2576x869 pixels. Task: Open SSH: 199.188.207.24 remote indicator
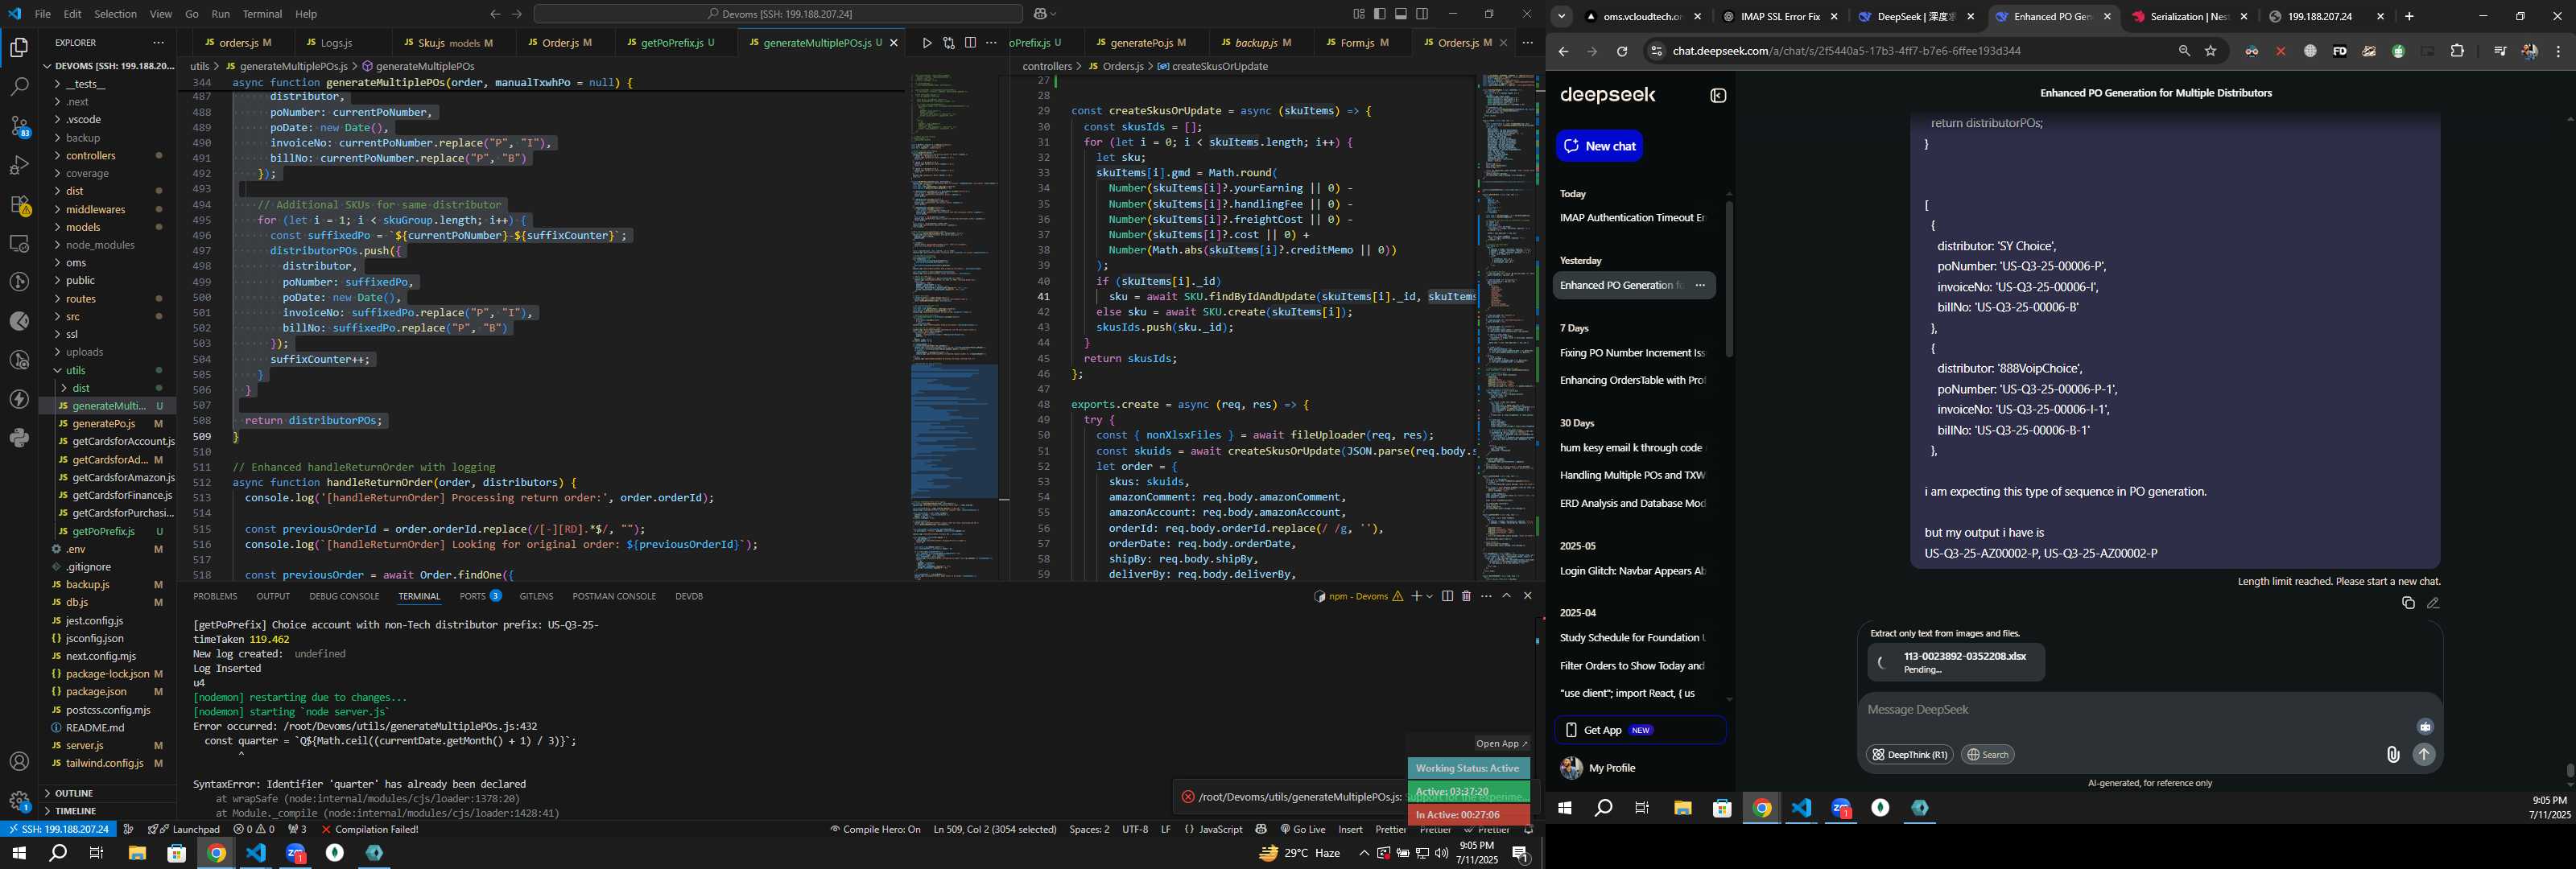pyautogui.click(x=58, y=830)
